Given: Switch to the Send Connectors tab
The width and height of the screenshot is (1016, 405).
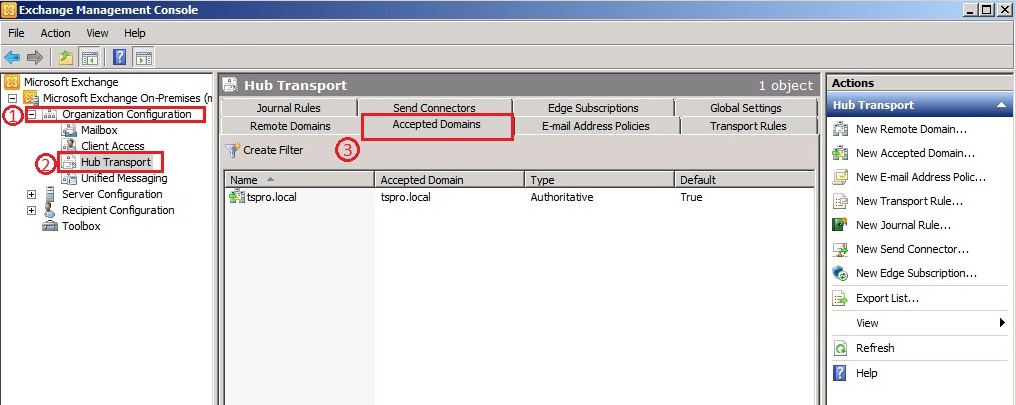Looking at the screenshot, I should click(x=433, y=108).
